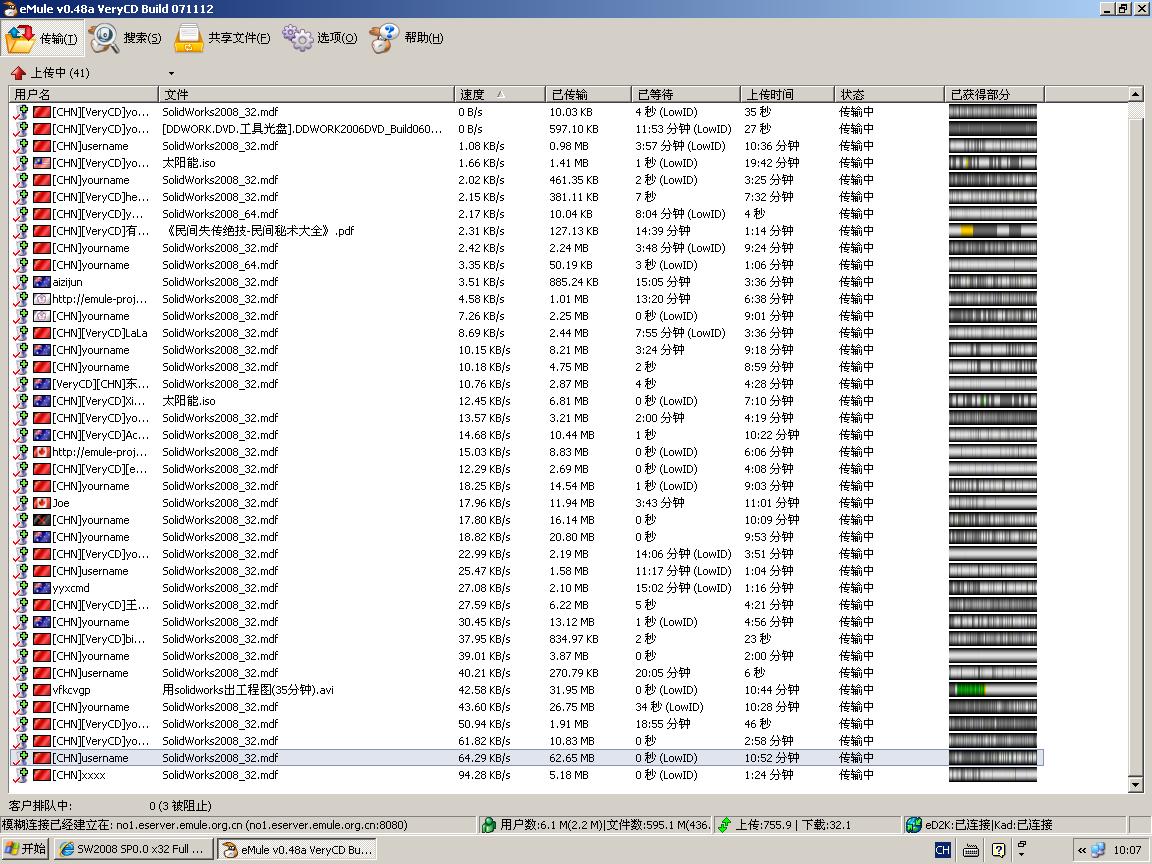Screen dimensions: 1152x864
Task: Click the up/down transfer arrows icon in status bar
Action: click(724, 825)
